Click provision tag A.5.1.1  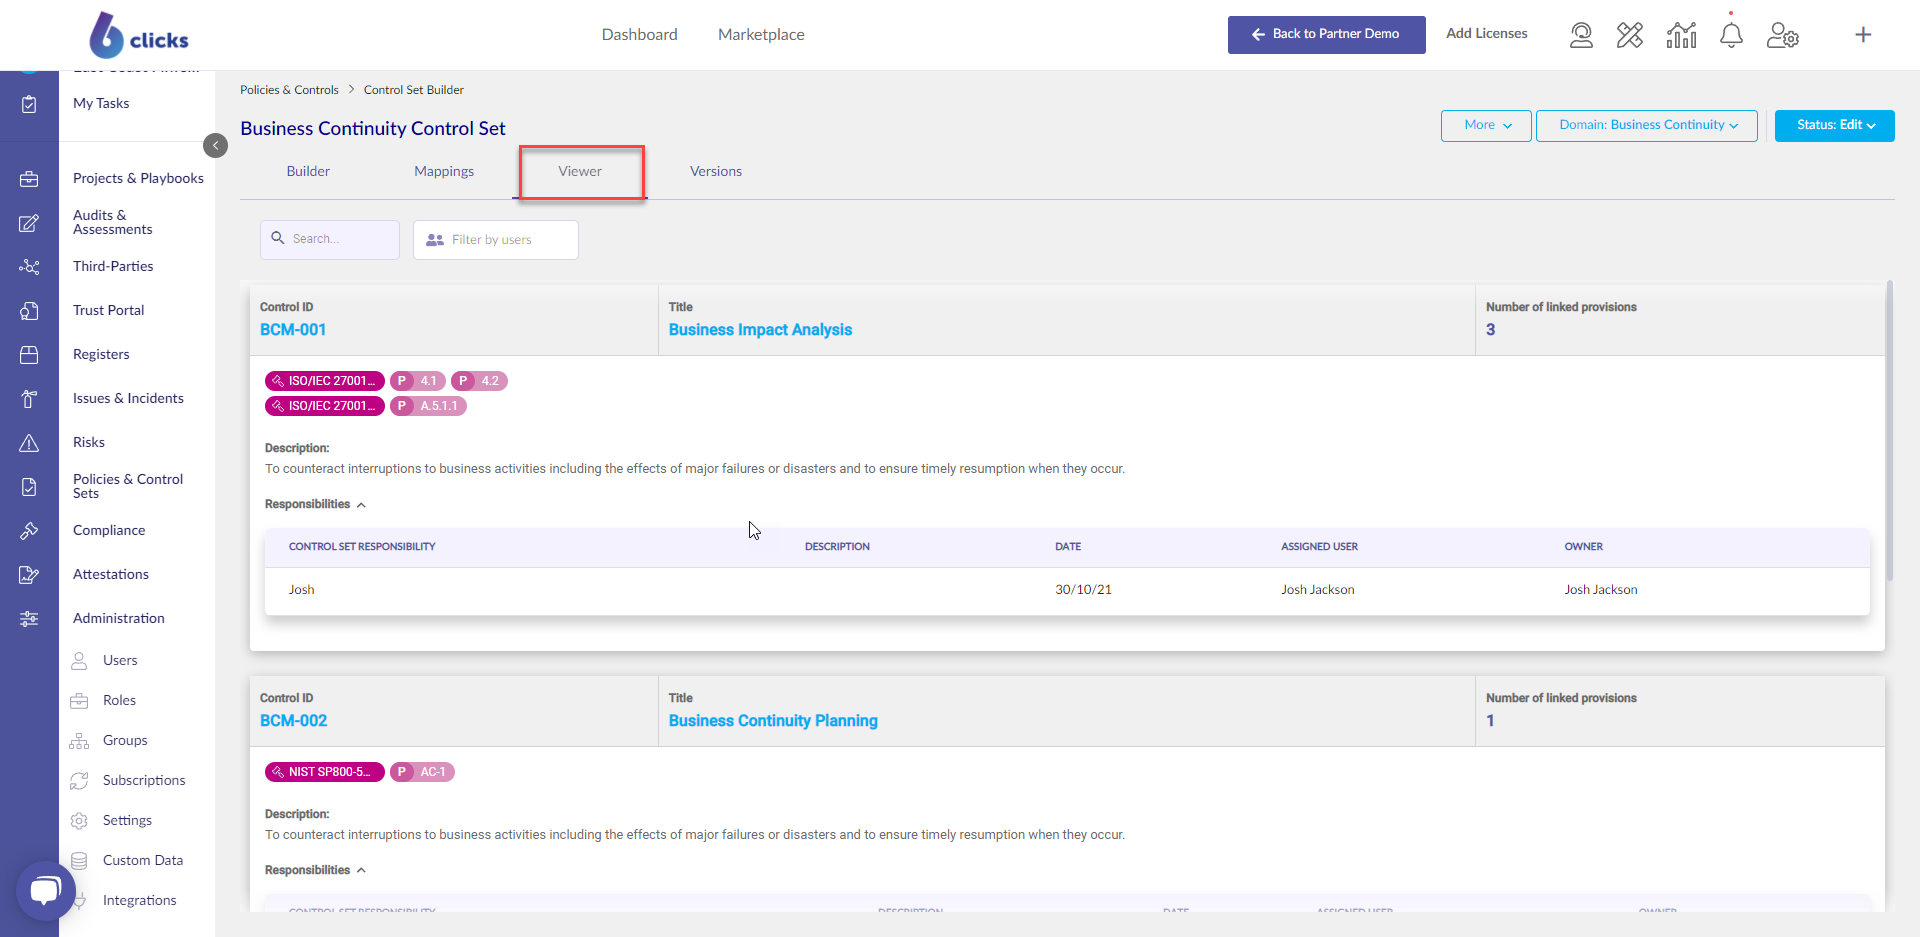(x=428, y=406)
